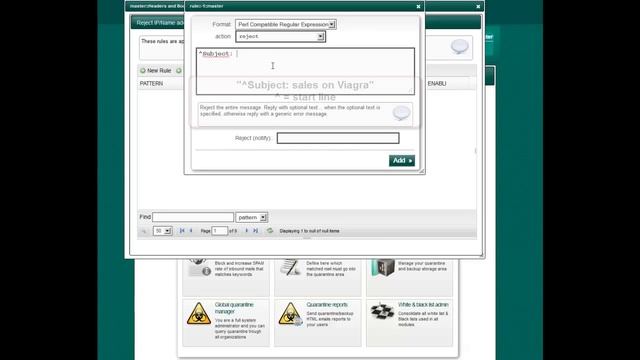Open the action dropdown set to reject
640x360 pixels.
tap(280, 37)
